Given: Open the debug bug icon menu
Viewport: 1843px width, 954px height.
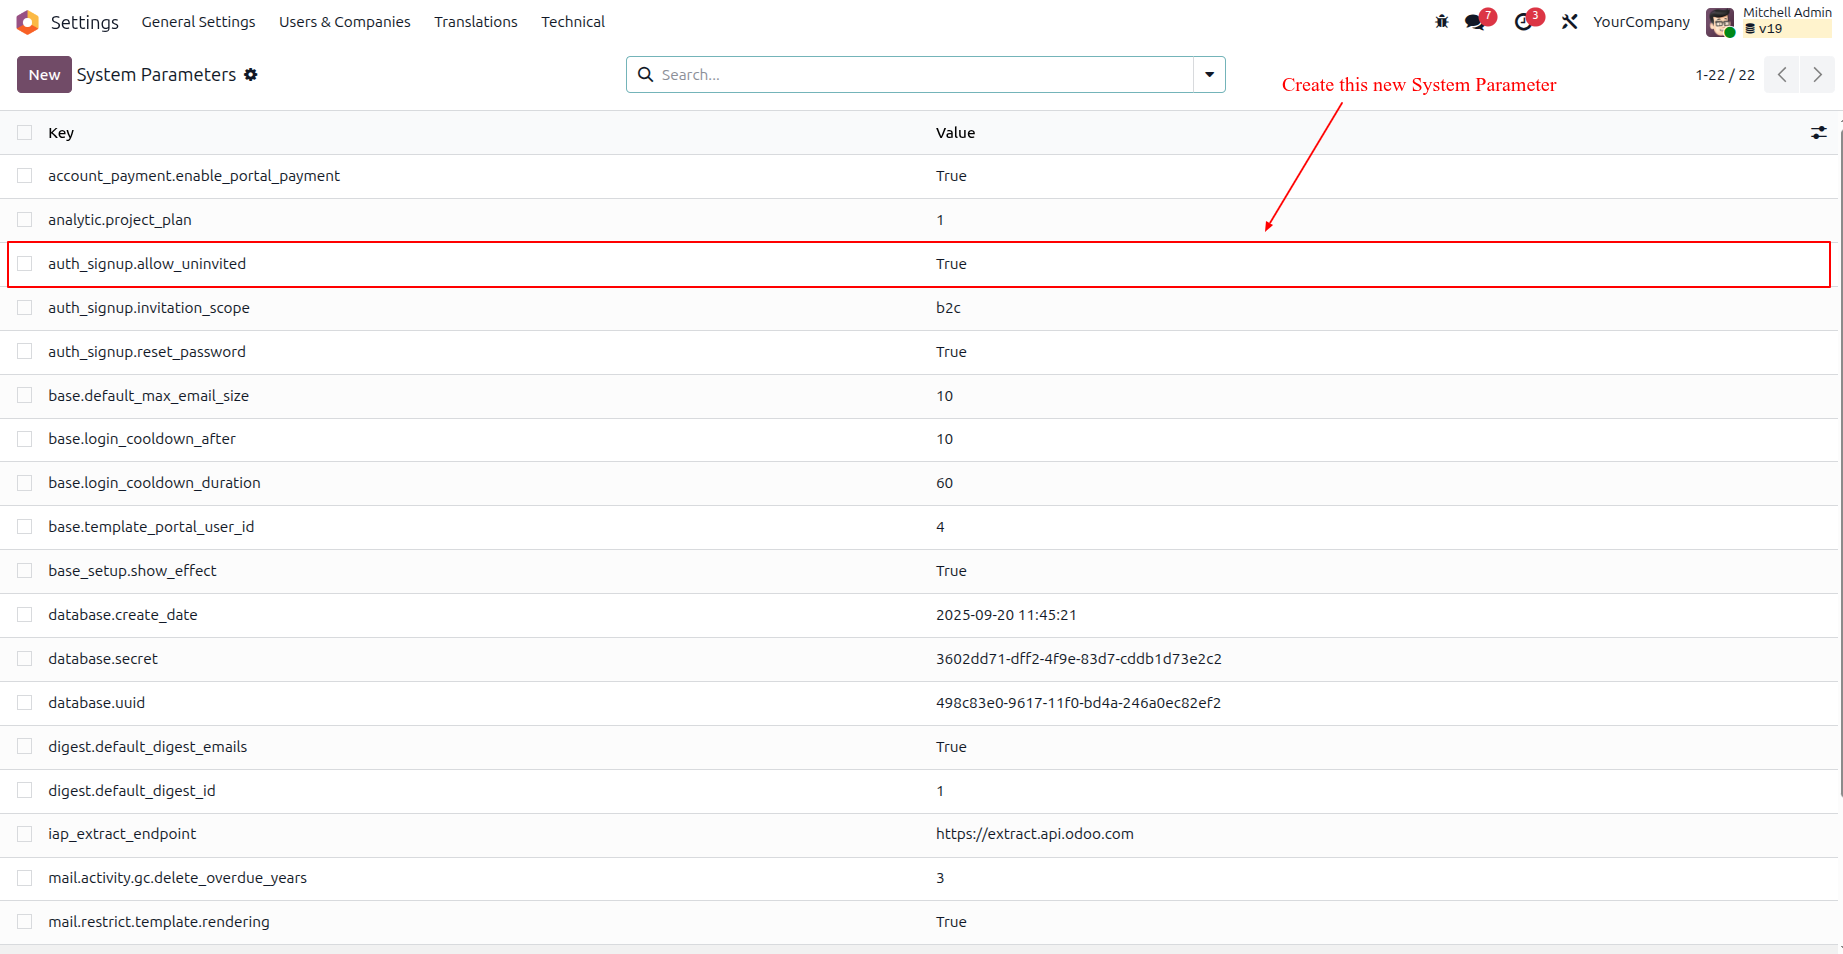Looking at the screenshot, I should (1441, 21).
